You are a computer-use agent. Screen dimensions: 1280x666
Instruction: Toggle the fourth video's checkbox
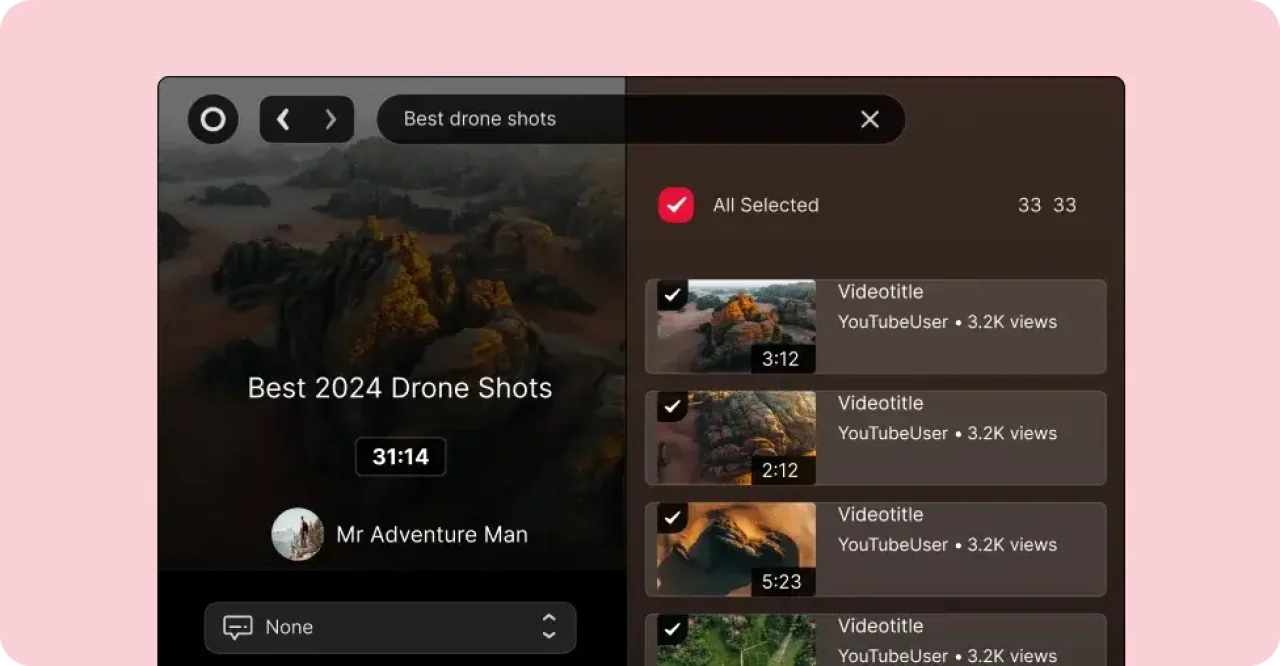coord(672,629)
